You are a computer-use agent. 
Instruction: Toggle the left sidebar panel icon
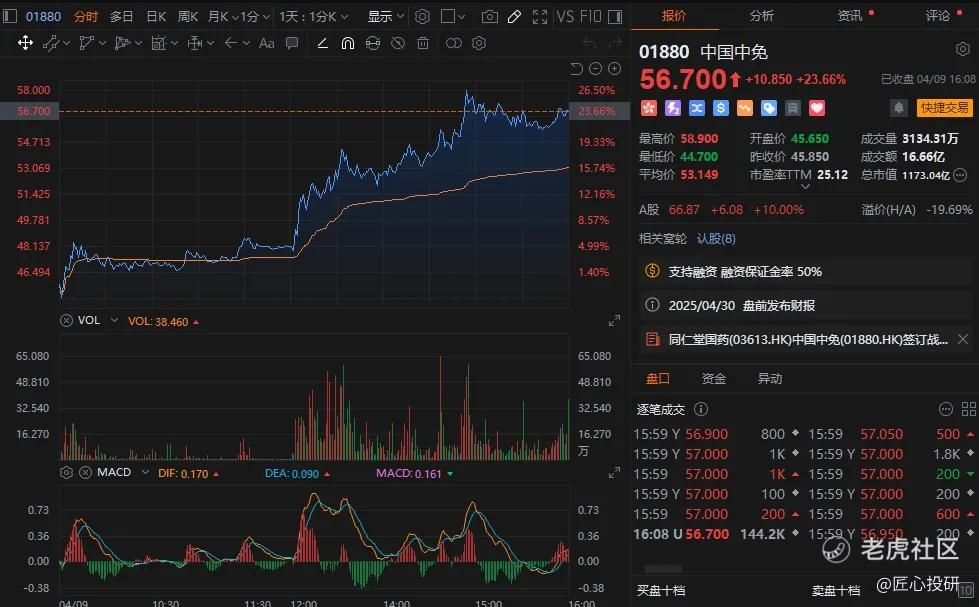point(9,16)
